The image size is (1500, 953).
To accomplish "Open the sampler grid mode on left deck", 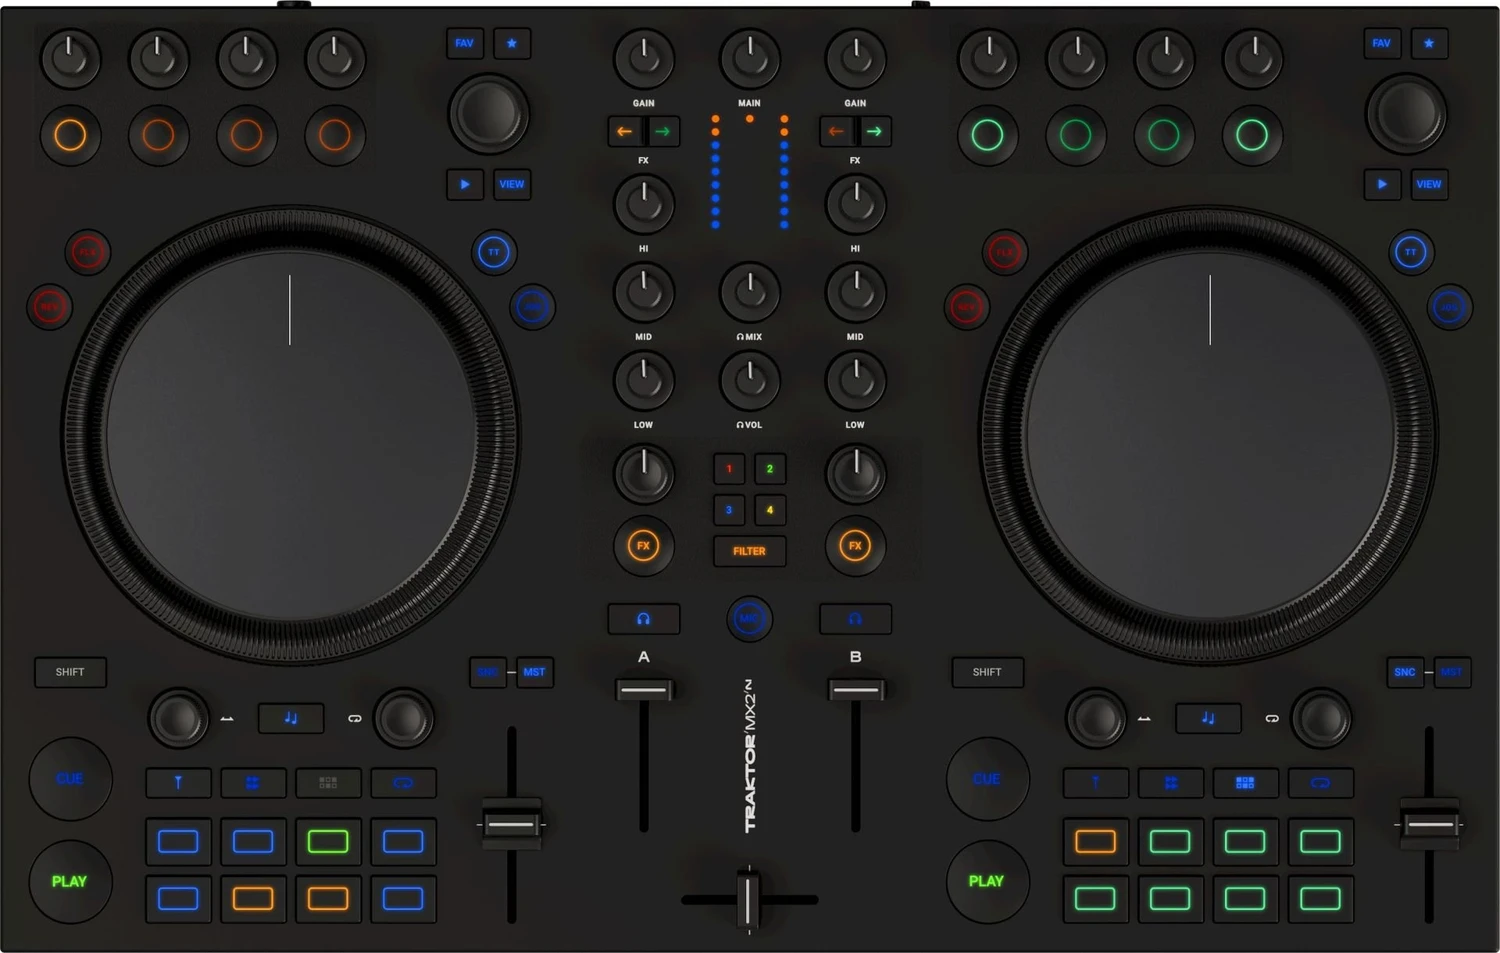I will point(328,783).
